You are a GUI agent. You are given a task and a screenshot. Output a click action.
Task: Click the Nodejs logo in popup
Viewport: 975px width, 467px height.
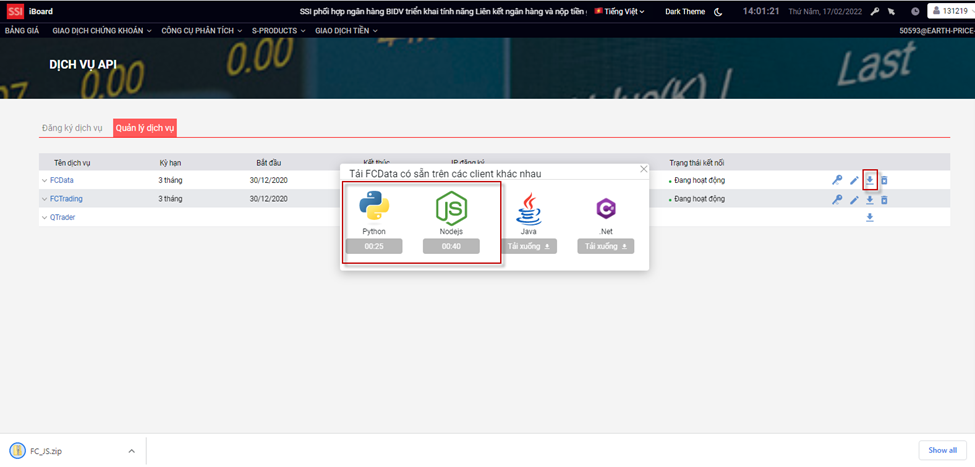point(451,208)
